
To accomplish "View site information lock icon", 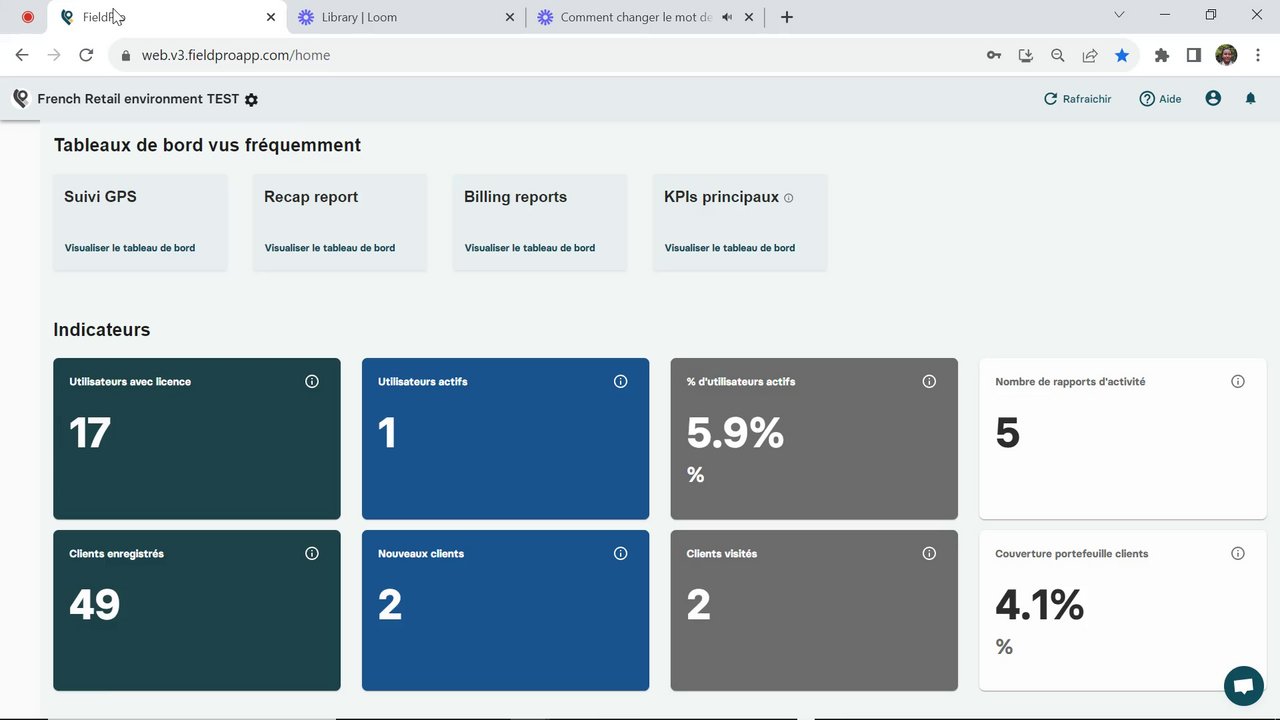I will click(x=126, y=55).
